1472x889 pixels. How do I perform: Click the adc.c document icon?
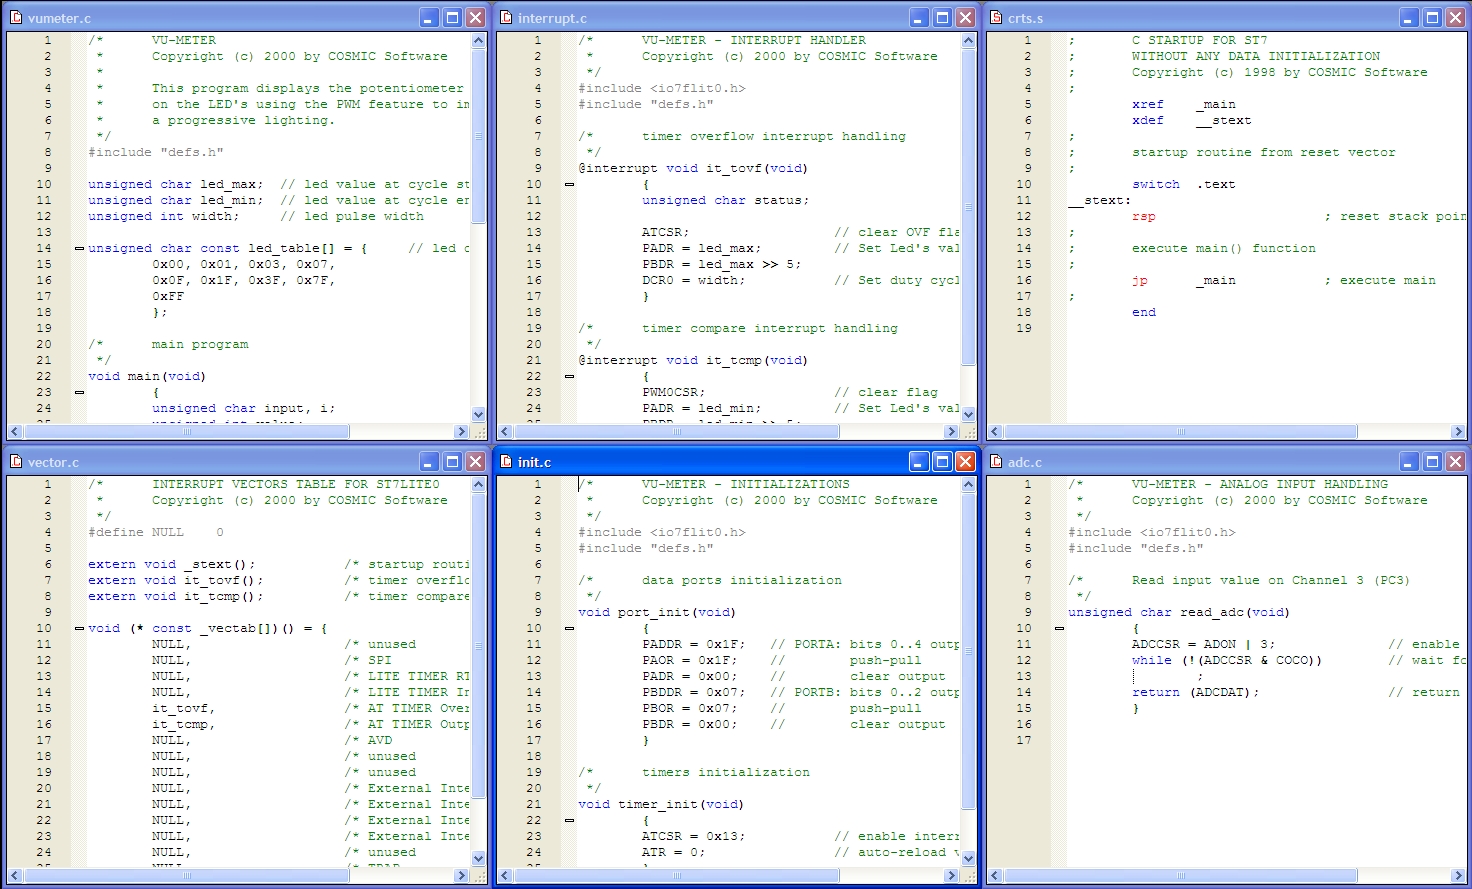(x=996, y=462)
